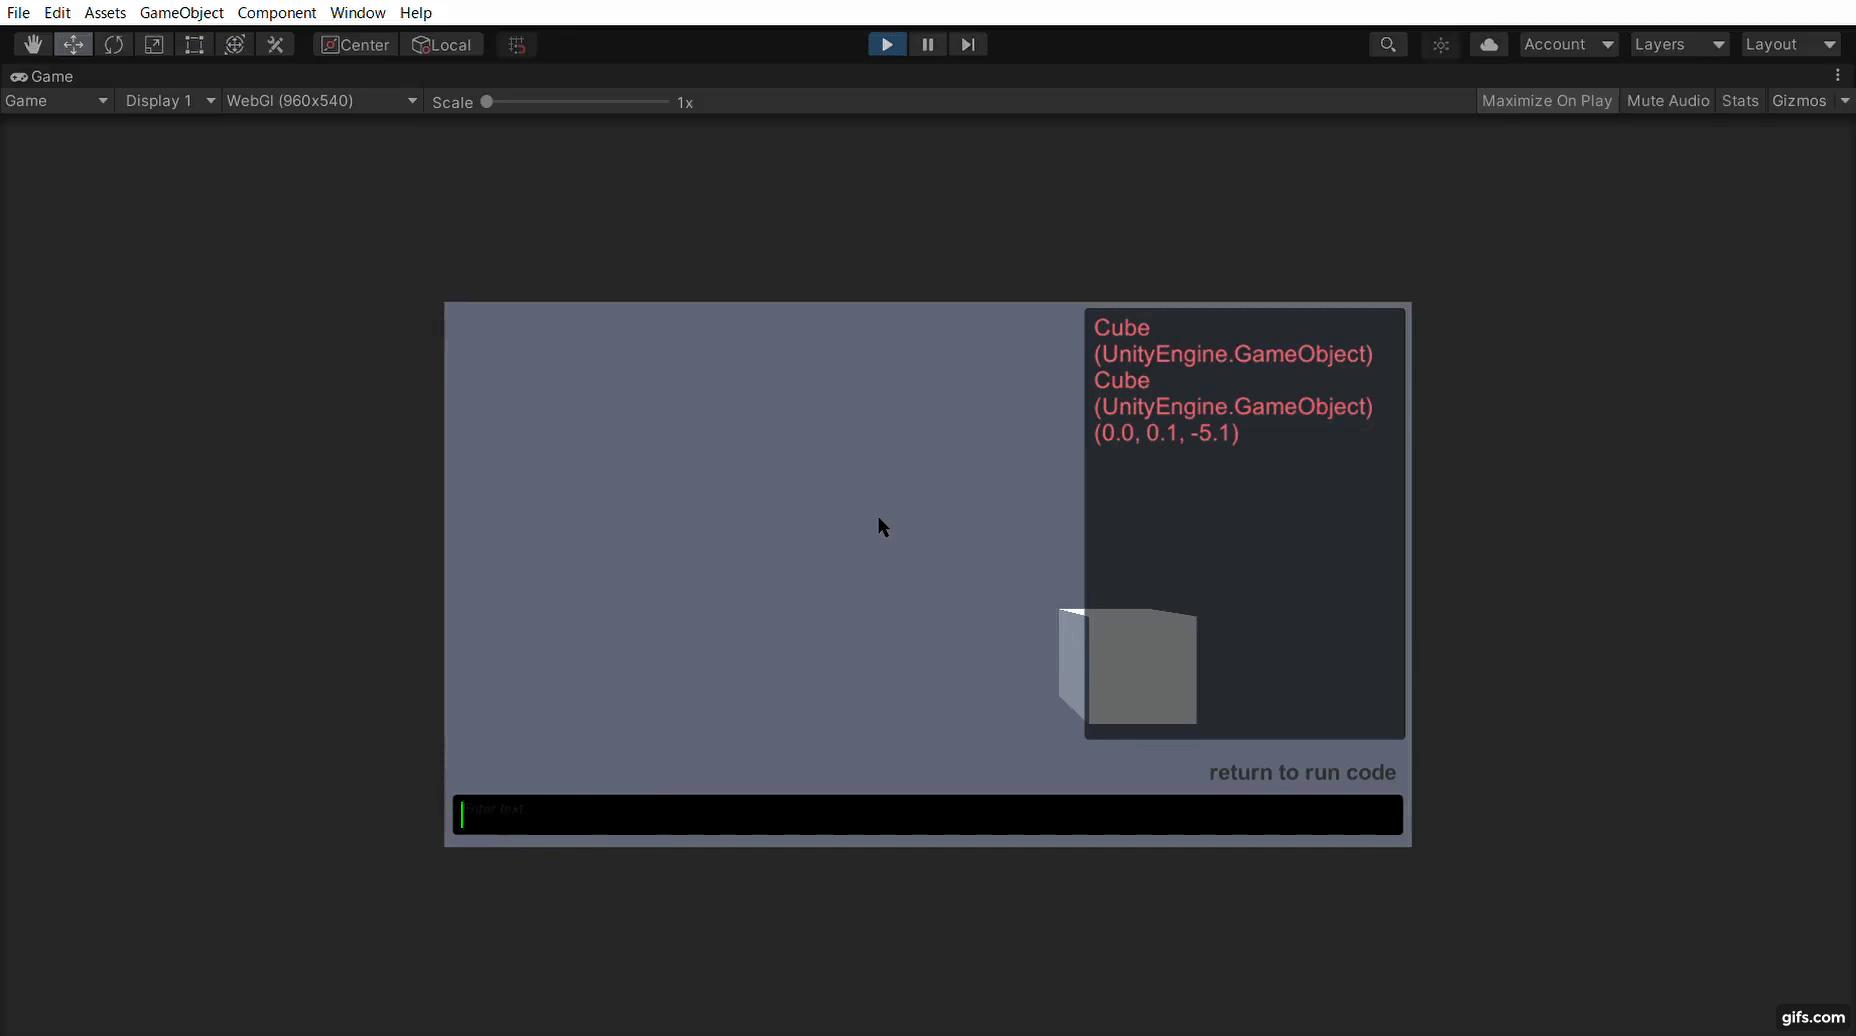Open the Display 1 dropdown
The image size is (1856, 1036).
click(x=170, y=100)
